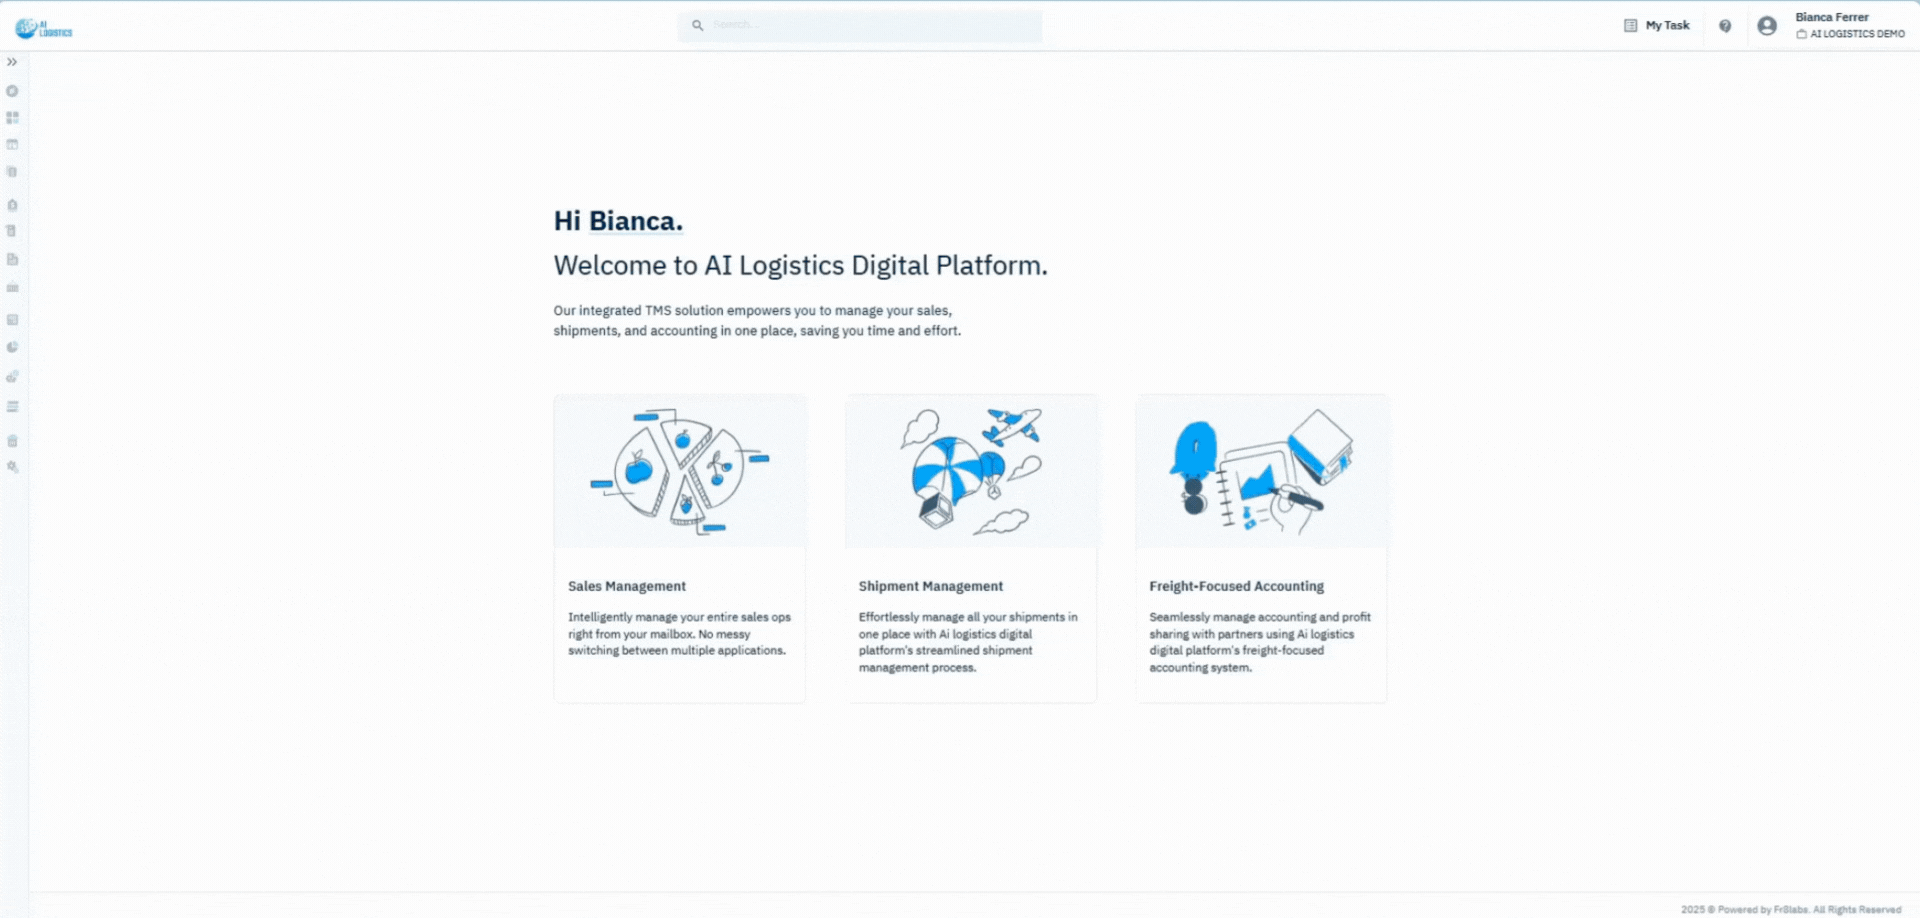Open the compass icon in sidebar
This screenshot has width=1920, height=918.
click(12, 91)
